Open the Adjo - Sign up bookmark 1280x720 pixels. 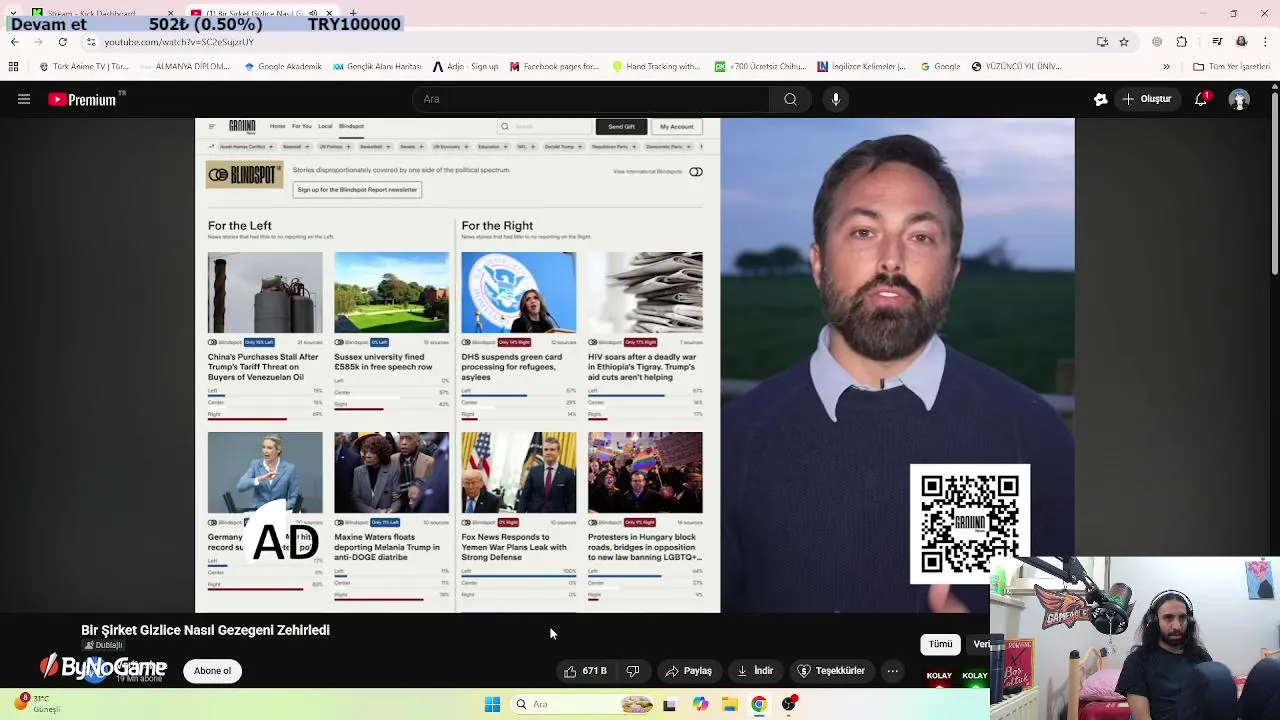point(465,67)
